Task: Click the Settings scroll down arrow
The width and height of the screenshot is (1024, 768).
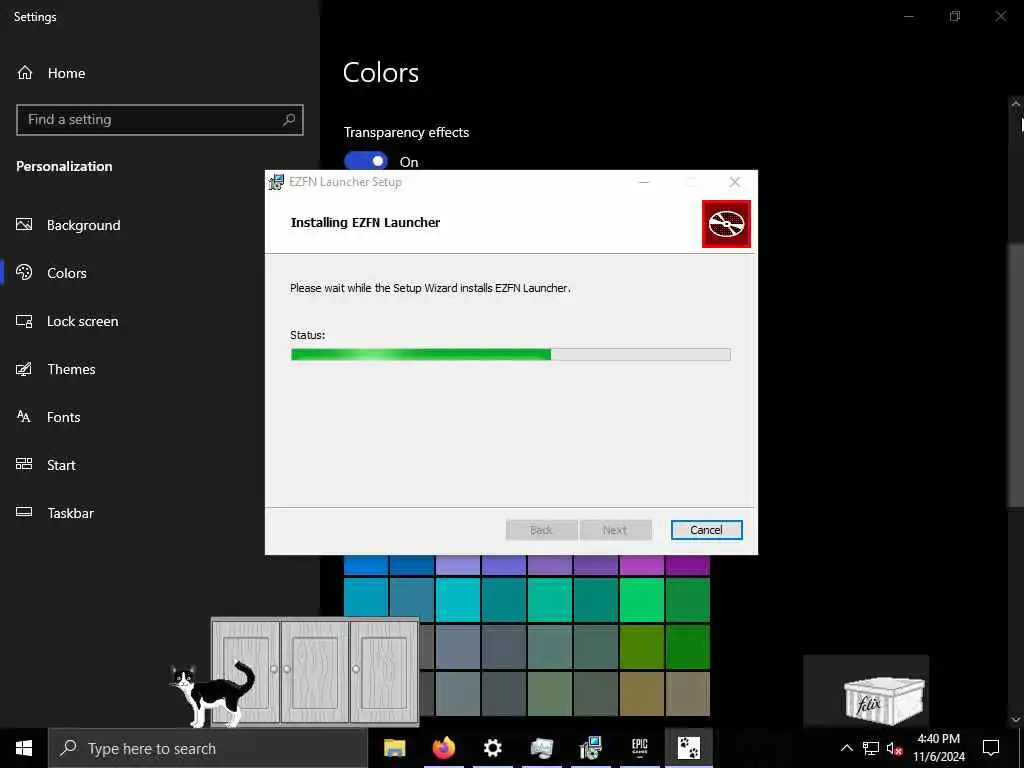Action: pos(1016,719)
